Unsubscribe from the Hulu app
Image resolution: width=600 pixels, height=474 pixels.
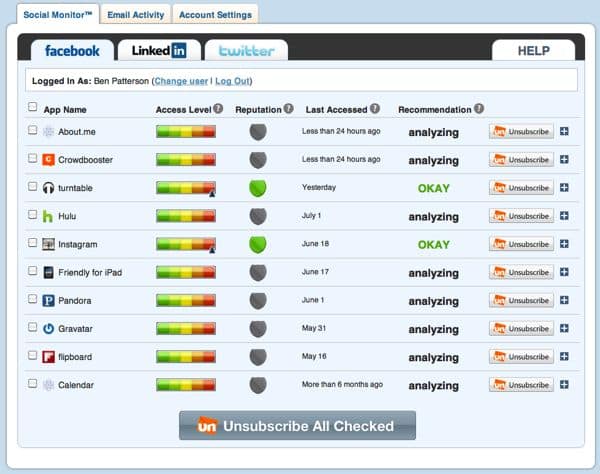coord(521,216)
